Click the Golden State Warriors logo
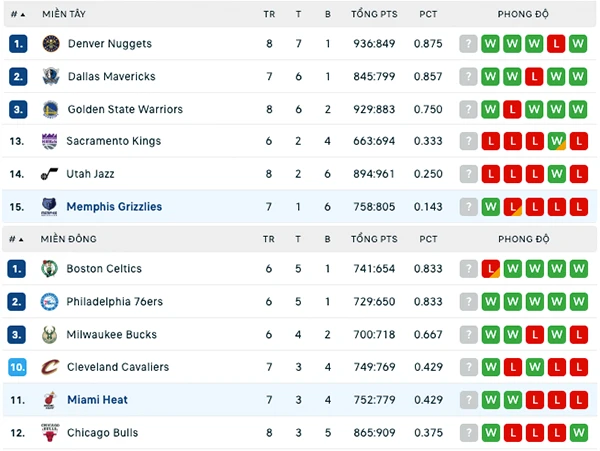Viewport: 600px width, 451px height. click(51, 109)
